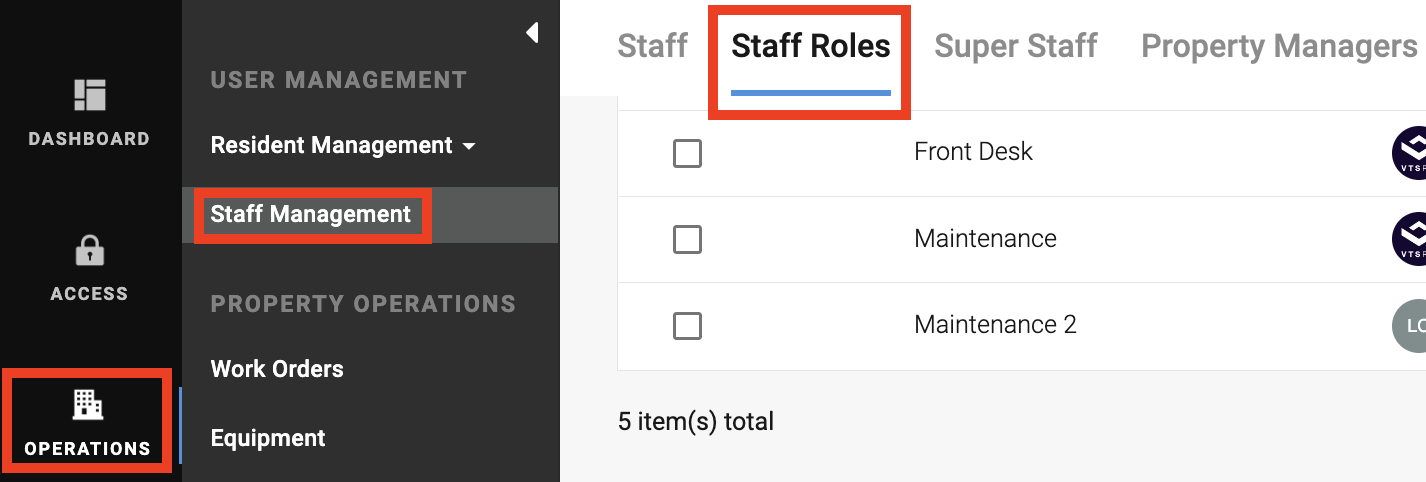Click the Access padlock icon
The width and height of the screenshot is (1426, 482).
coord(89,250)
